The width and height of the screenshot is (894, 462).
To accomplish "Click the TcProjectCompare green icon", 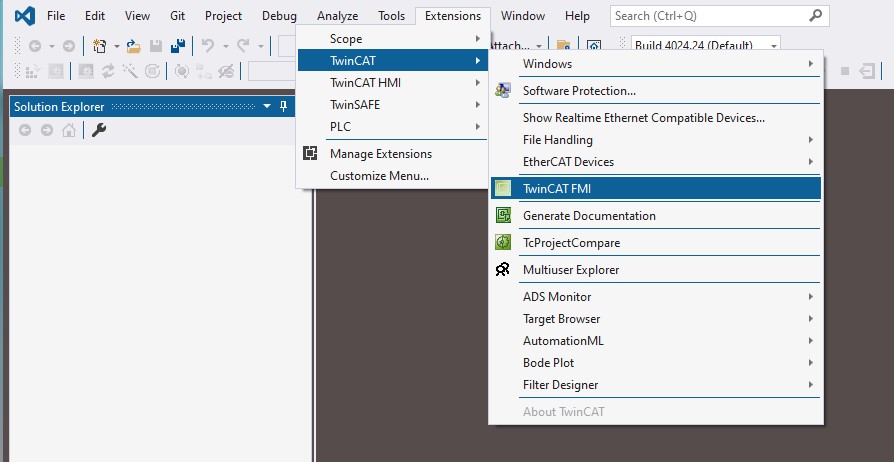I will [x=503, y=242].
